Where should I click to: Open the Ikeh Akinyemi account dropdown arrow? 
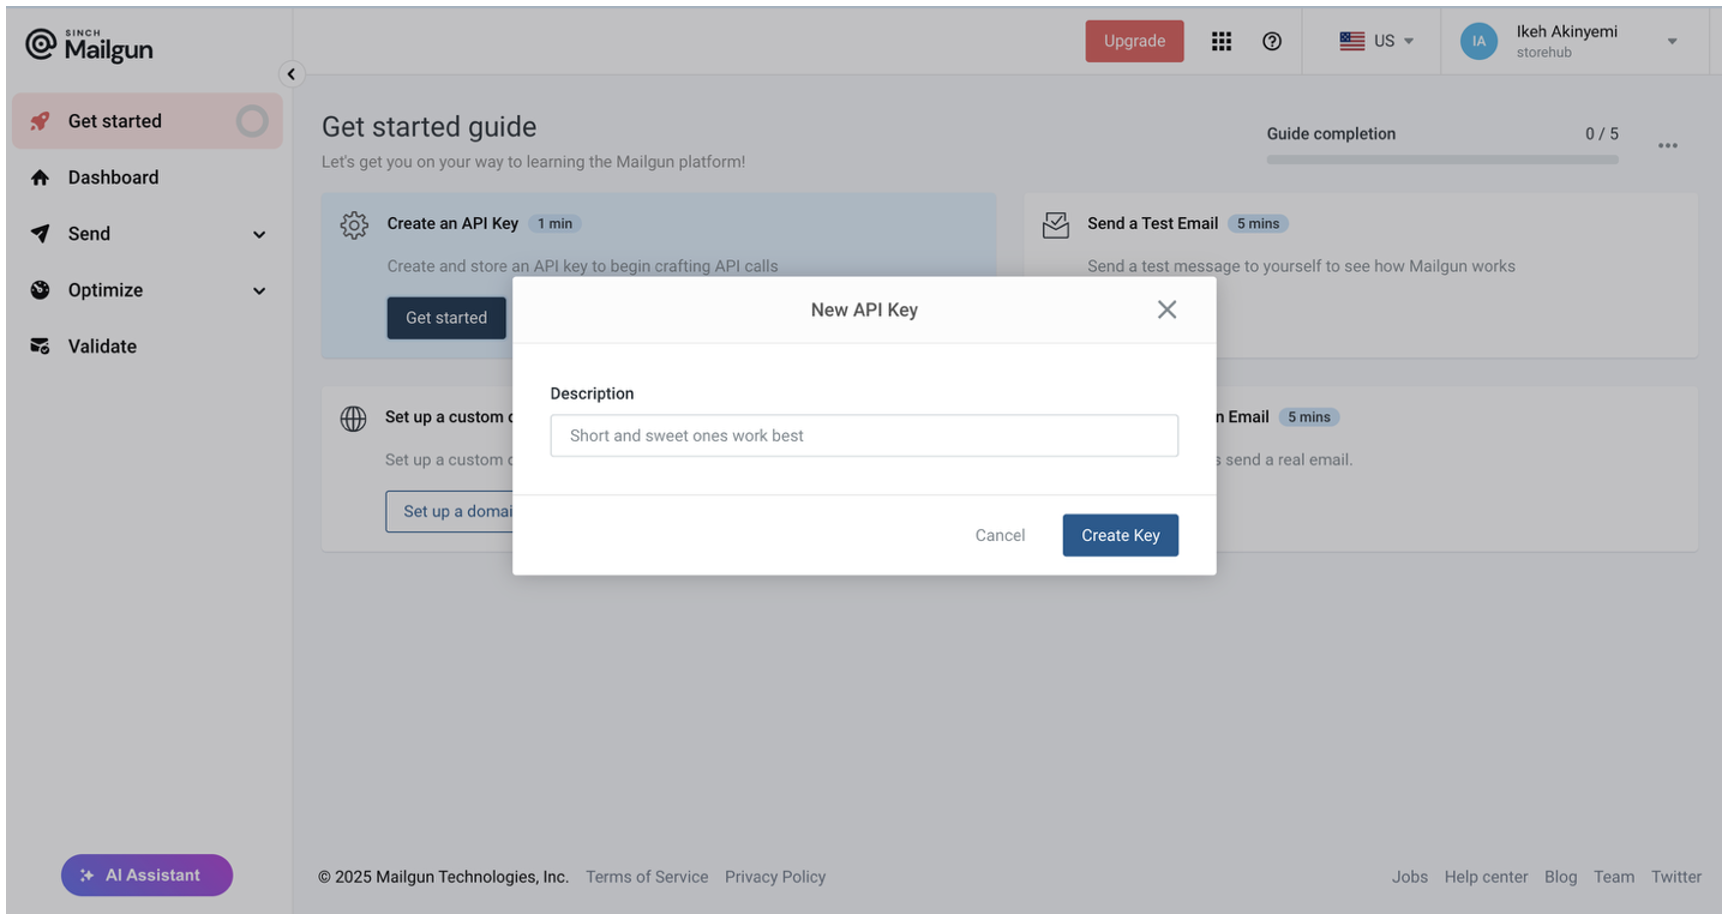(x=1672, y=41)
